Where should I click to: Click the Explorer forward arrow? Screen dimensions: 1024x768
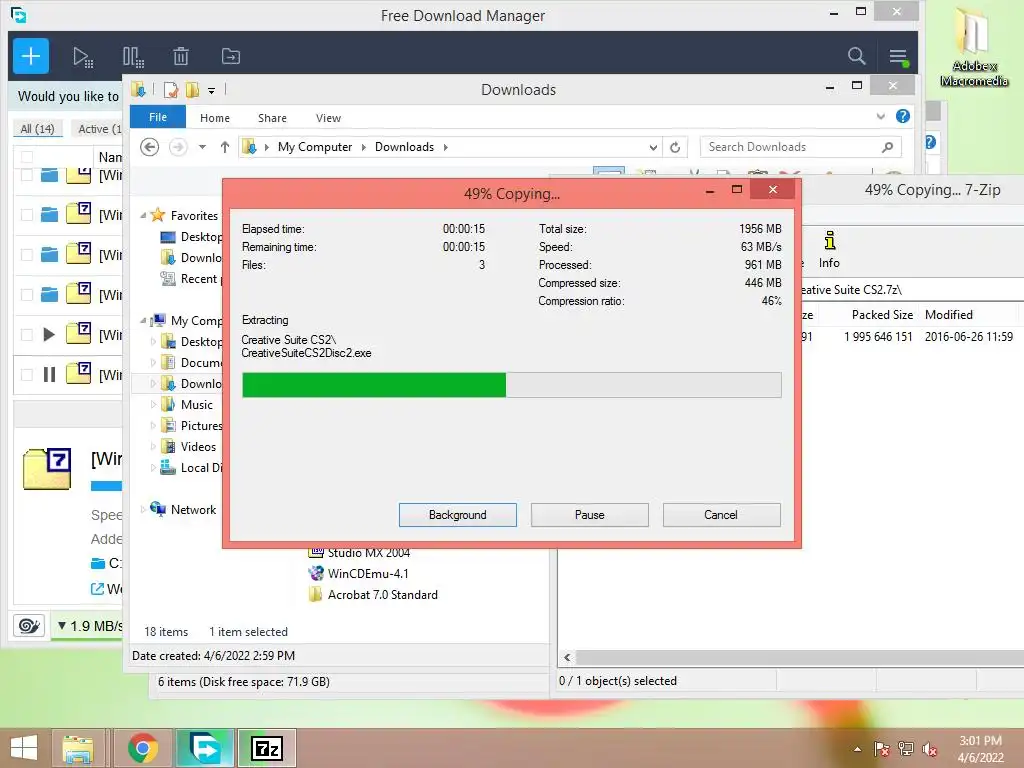tap(178, 147)
